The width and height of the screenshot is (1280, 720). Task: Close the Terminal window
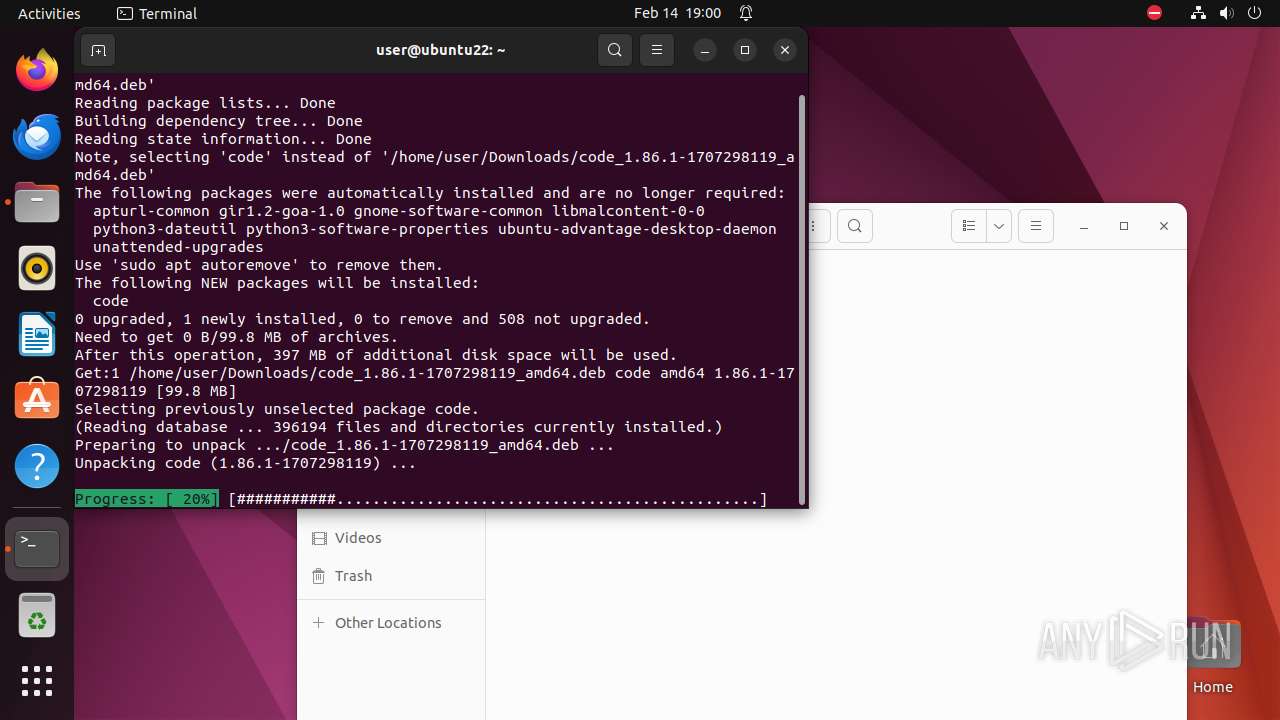tap(785, 50)
